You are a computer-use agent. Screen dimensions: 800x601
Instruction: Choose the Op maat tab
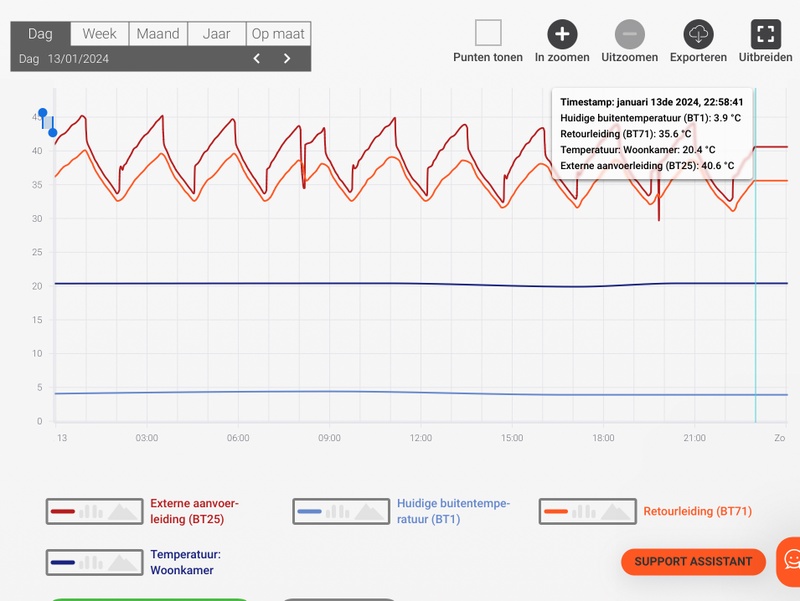point(278,34)
